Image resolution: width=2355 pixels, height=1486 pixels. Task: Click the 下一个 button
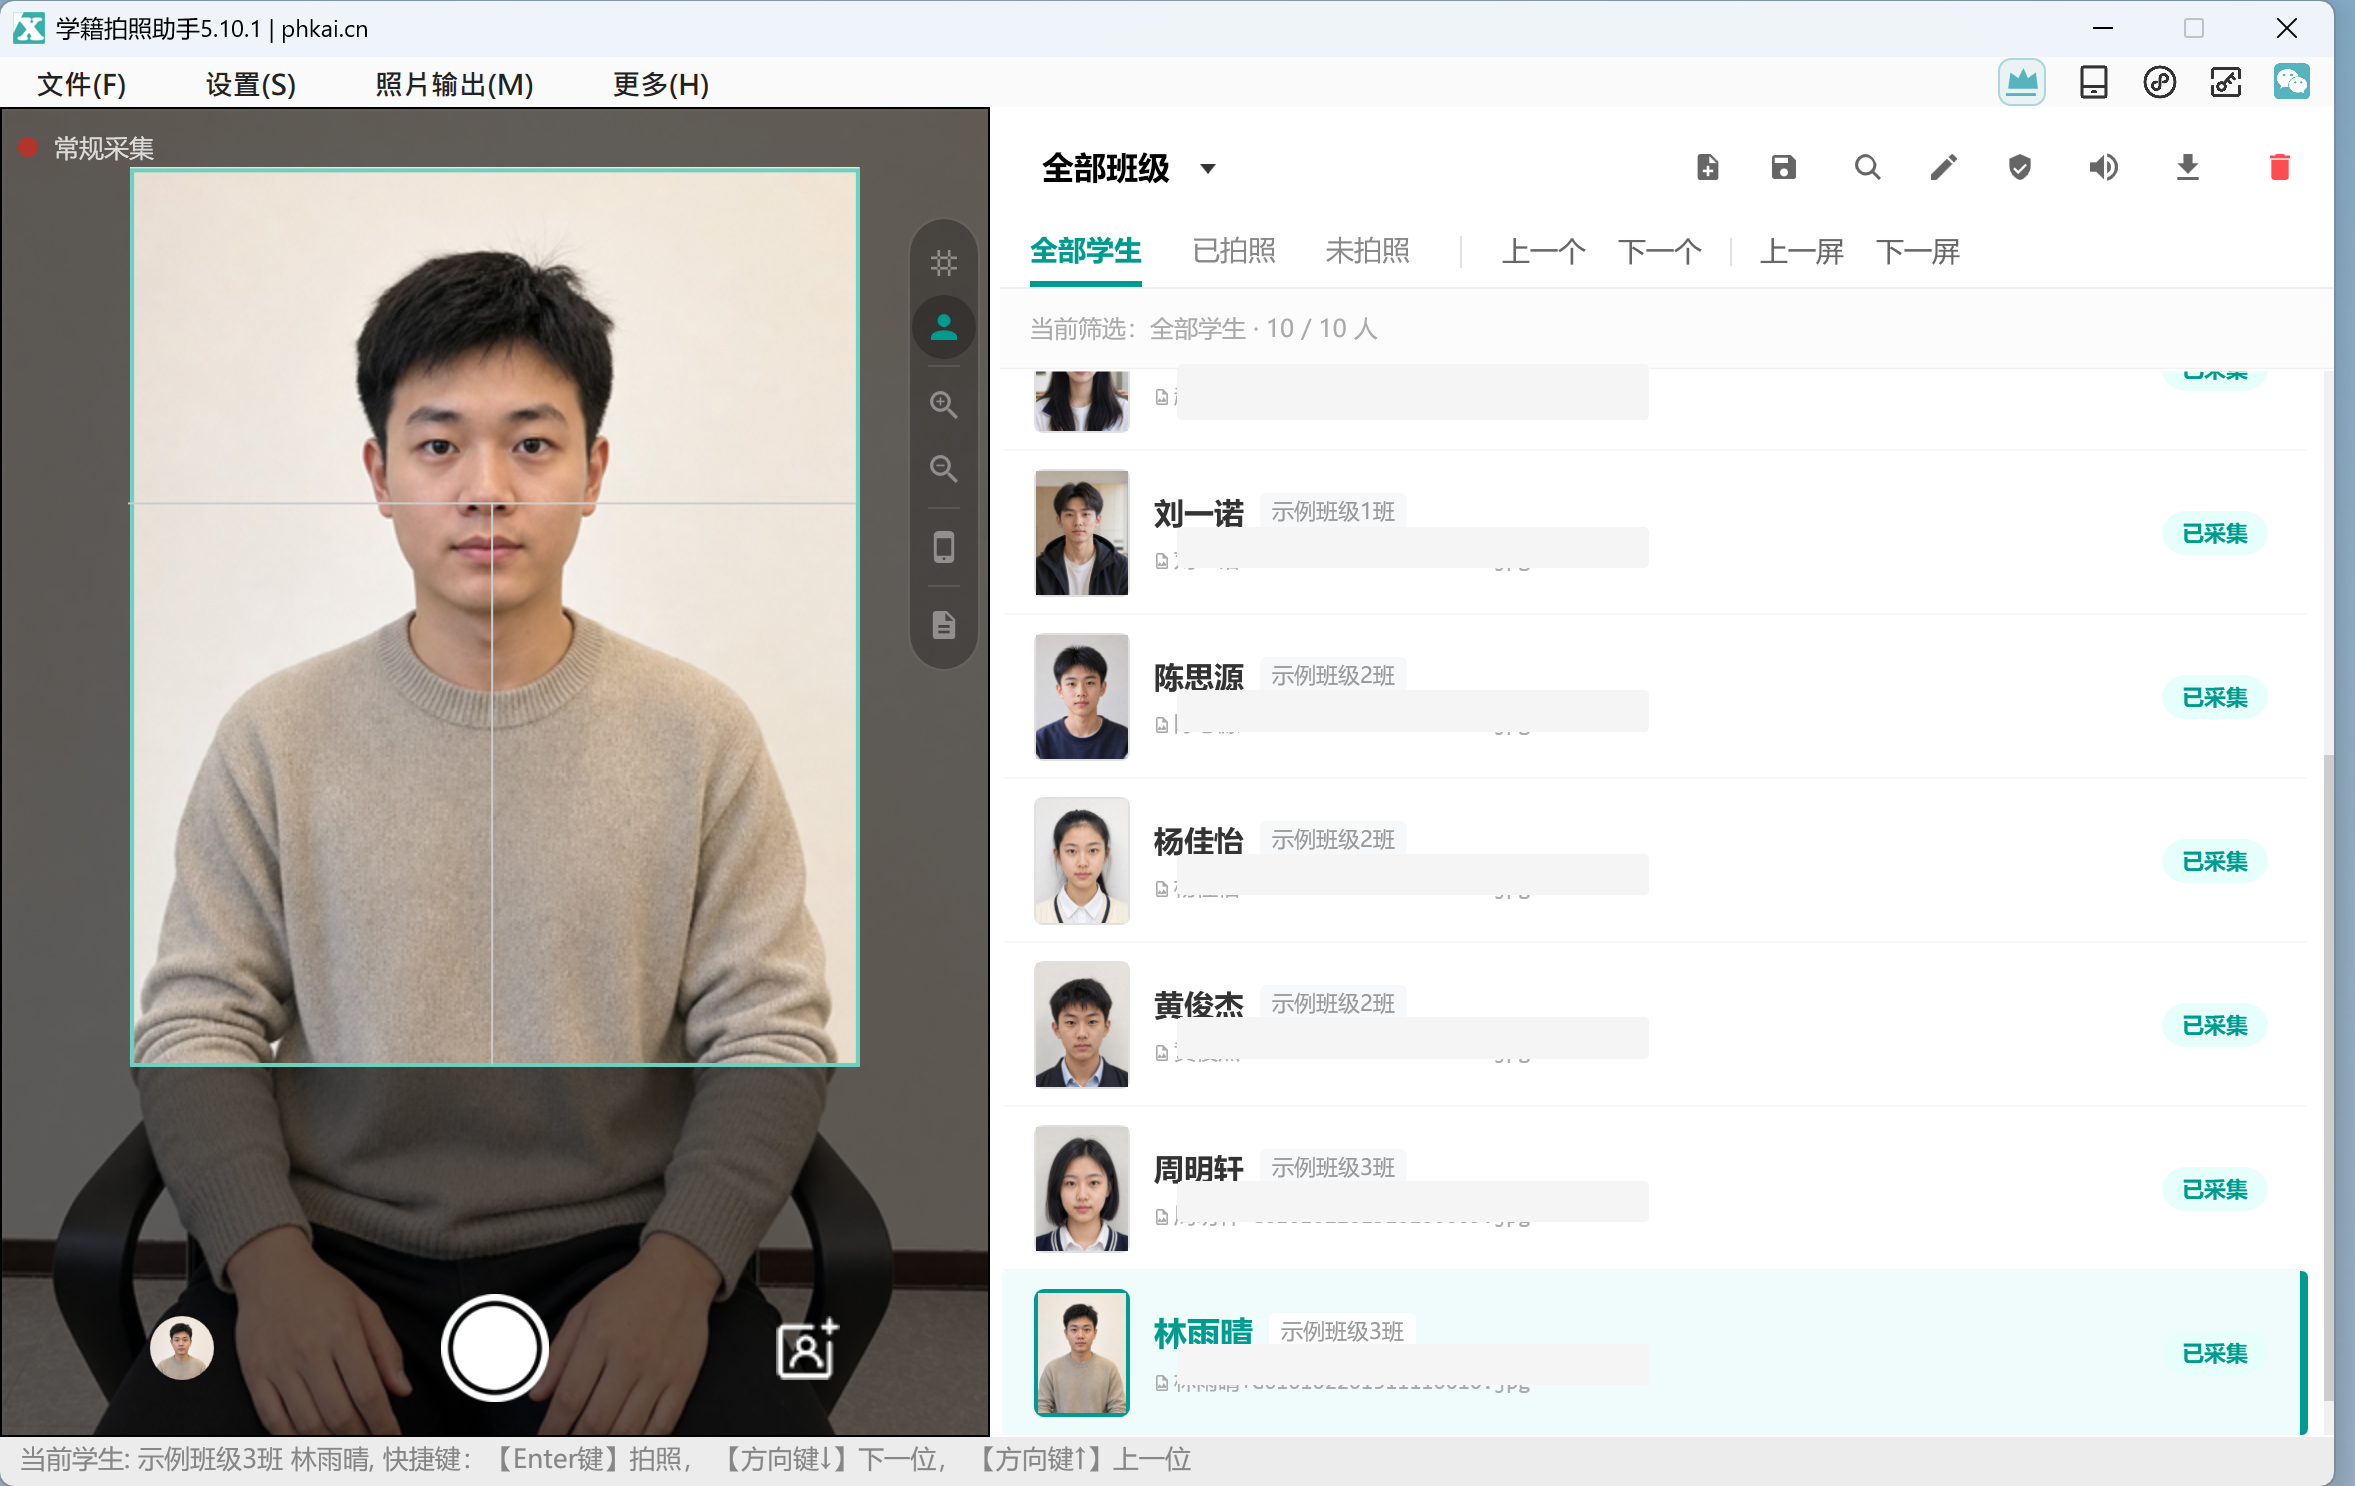(x=1660, y=251)
